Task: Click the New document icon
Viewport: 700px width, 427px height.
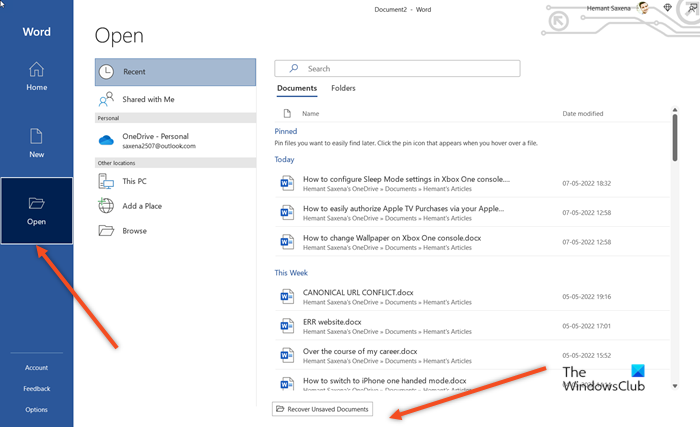Action: click(36, 137)
